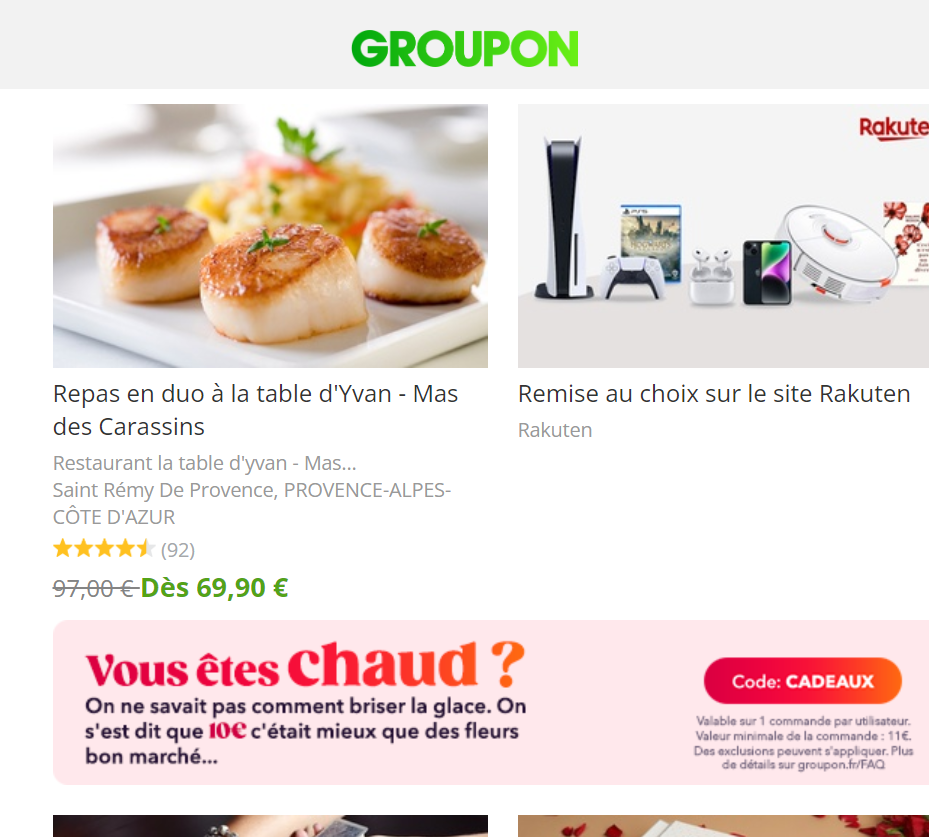
Task: Click the (92) reviews count
Action: coord(178,550)
